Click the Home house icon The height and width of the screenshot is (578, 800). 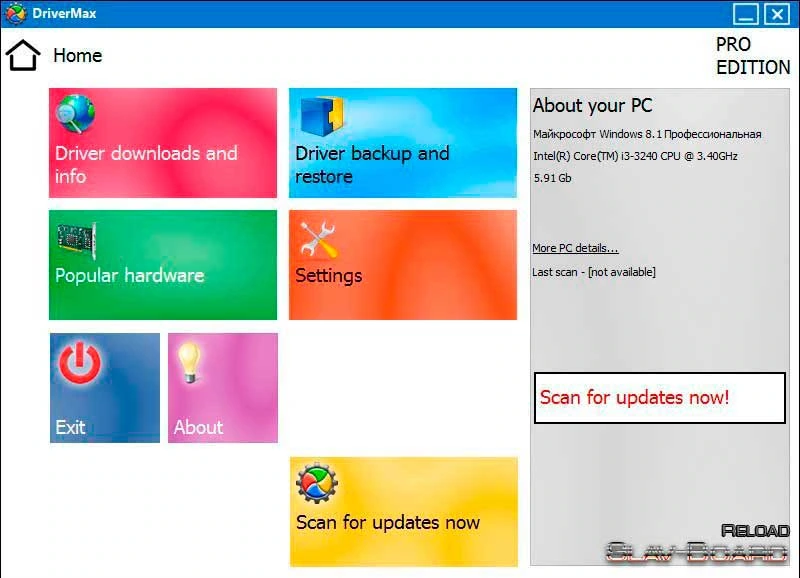click(x=22, y=55)
